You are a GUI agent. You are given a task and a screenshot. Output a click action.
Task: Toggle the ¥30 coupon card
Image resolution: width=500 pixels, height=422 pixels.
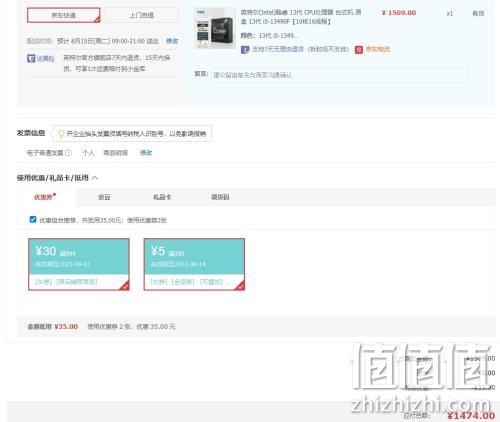click(79, 264)
